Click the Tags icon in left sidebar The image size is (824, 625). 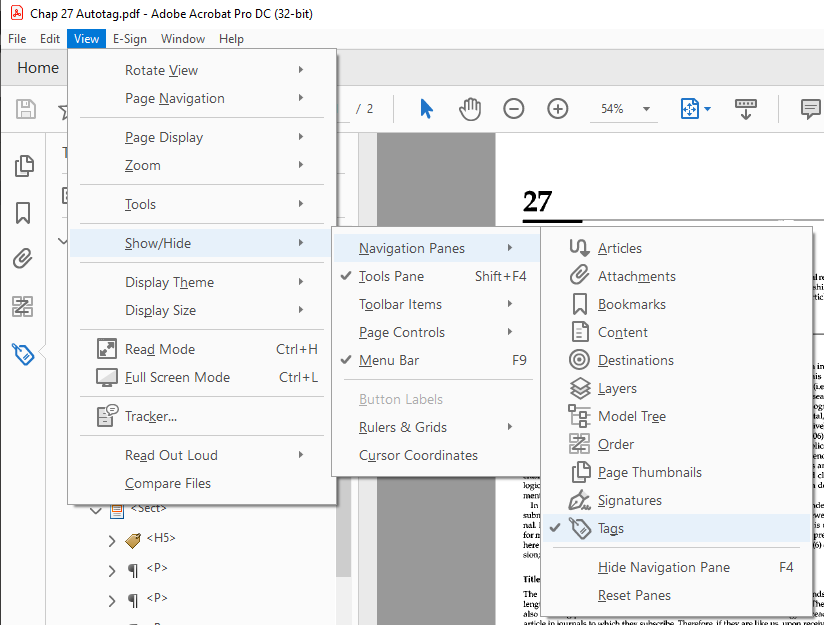[x=23, y=354]
